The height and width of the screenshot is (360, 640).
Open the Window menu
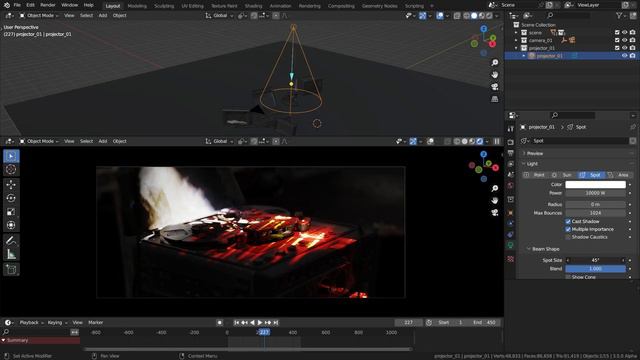(69, 5)
